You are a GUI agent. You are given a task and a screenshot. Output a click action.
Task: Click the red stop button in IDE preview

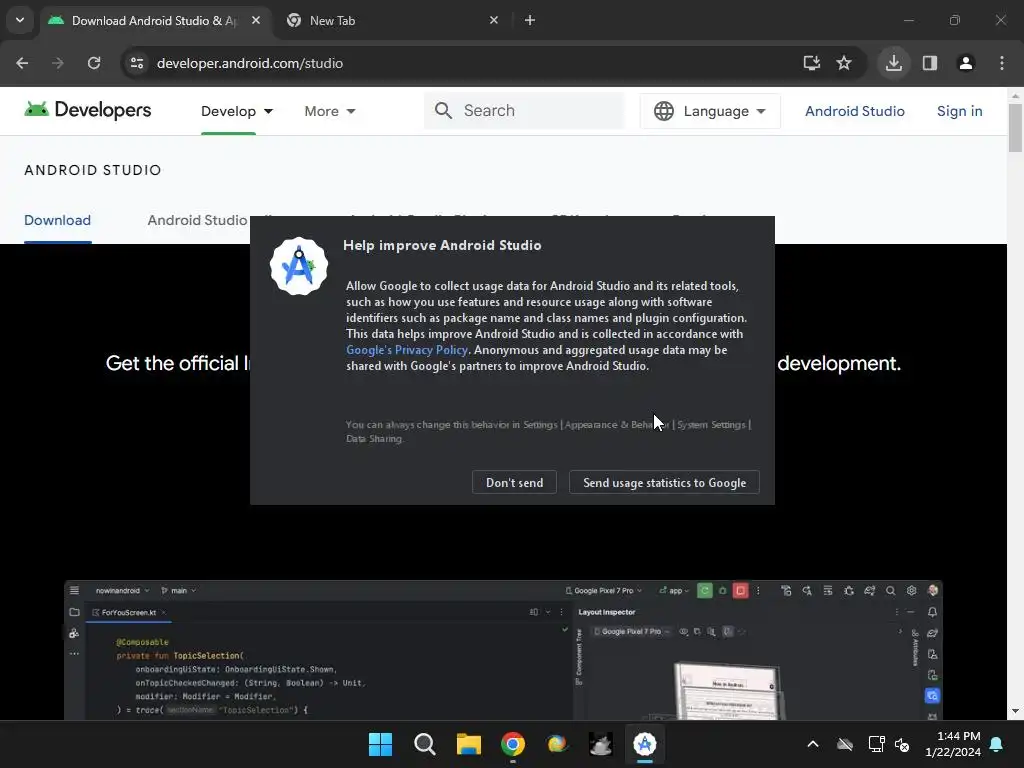741,590
